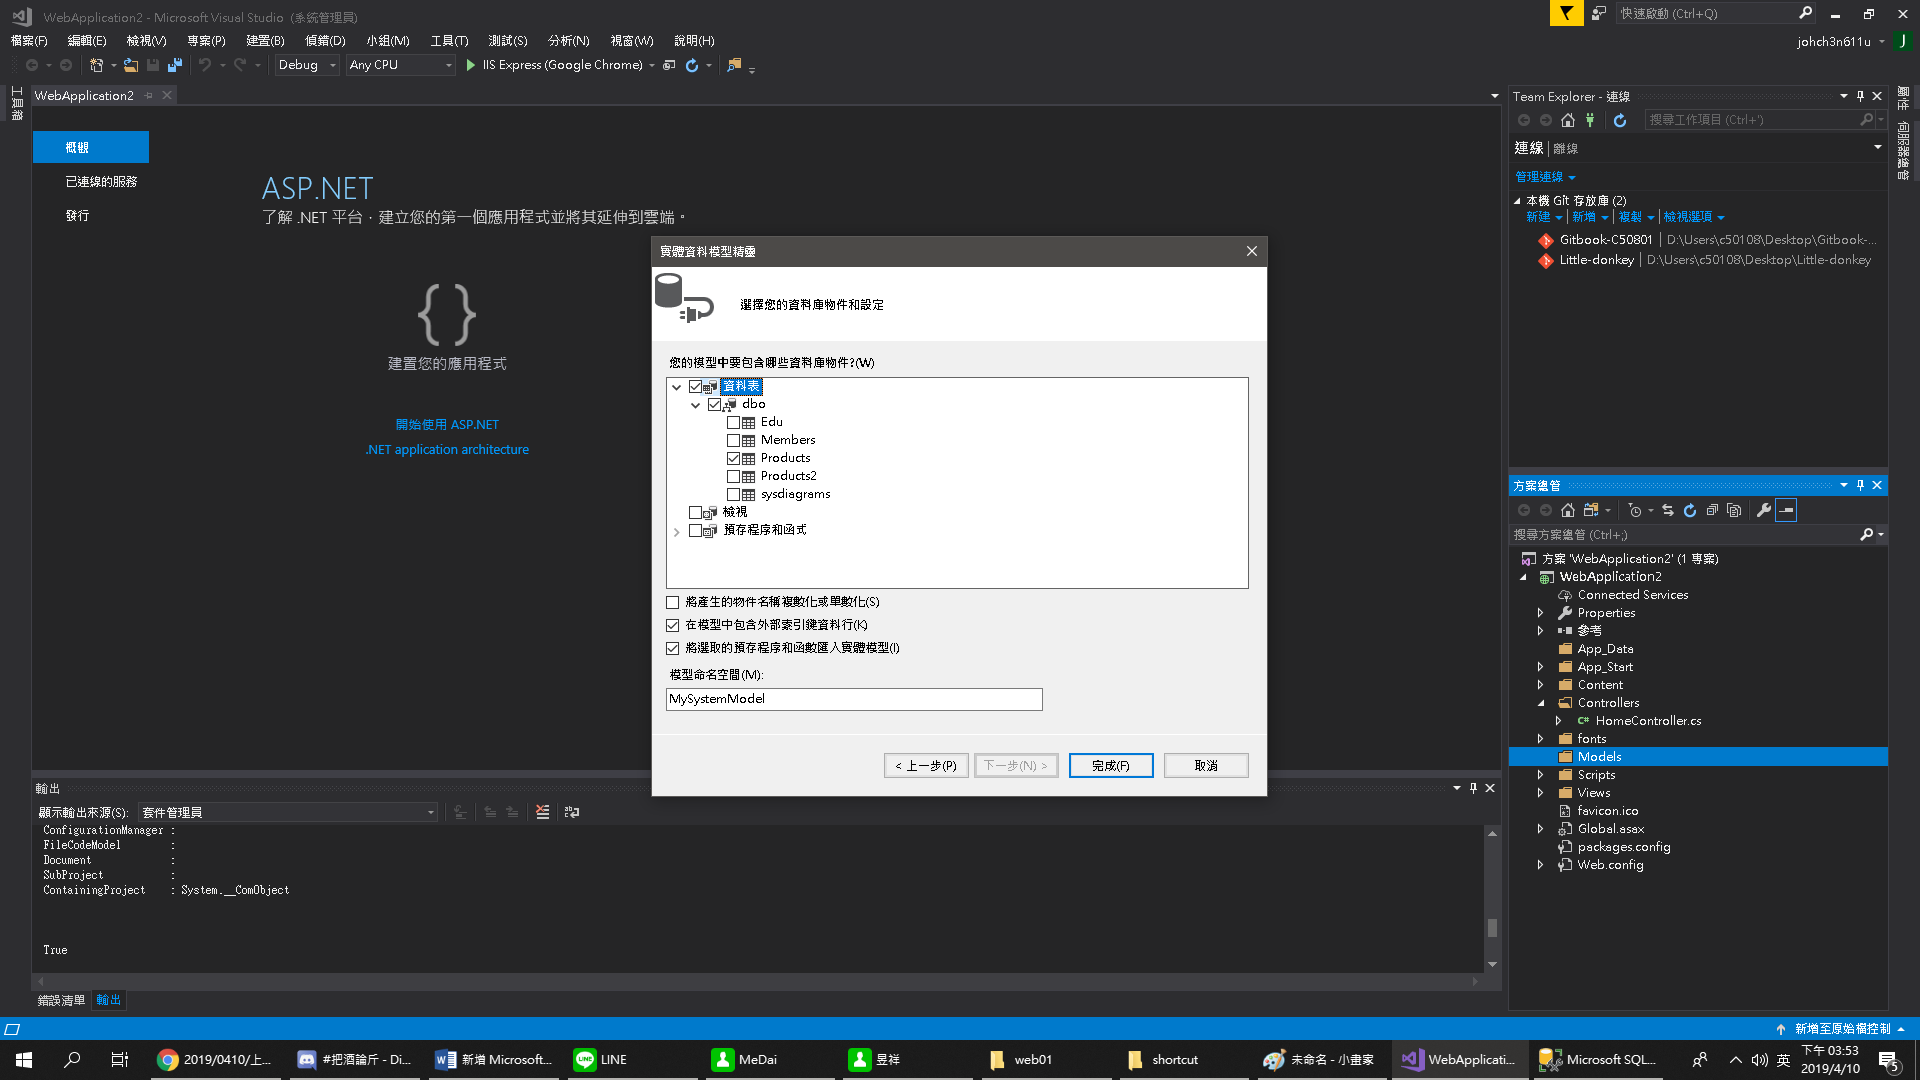The width and height of the screenshot is (1920, 1080).
Task: Click the New Project toolbar icon
Action: click(96, 65)
